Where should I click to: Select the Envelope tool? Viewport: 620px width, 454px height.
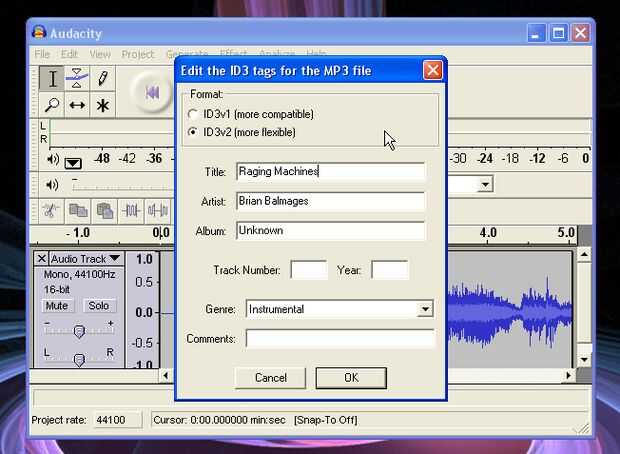77,78
